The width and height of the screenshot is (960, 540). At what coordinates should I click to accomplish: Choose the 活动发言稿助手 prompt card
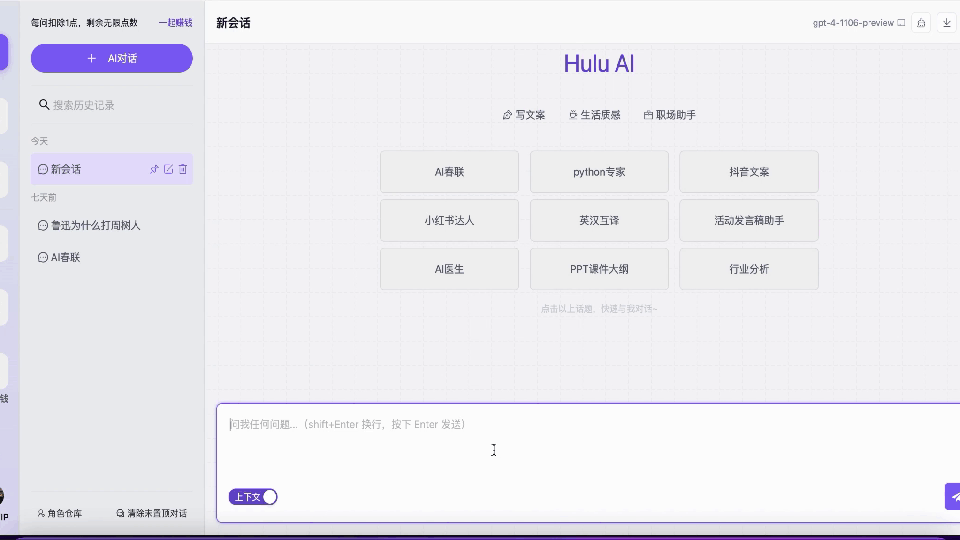click(749, 220)
